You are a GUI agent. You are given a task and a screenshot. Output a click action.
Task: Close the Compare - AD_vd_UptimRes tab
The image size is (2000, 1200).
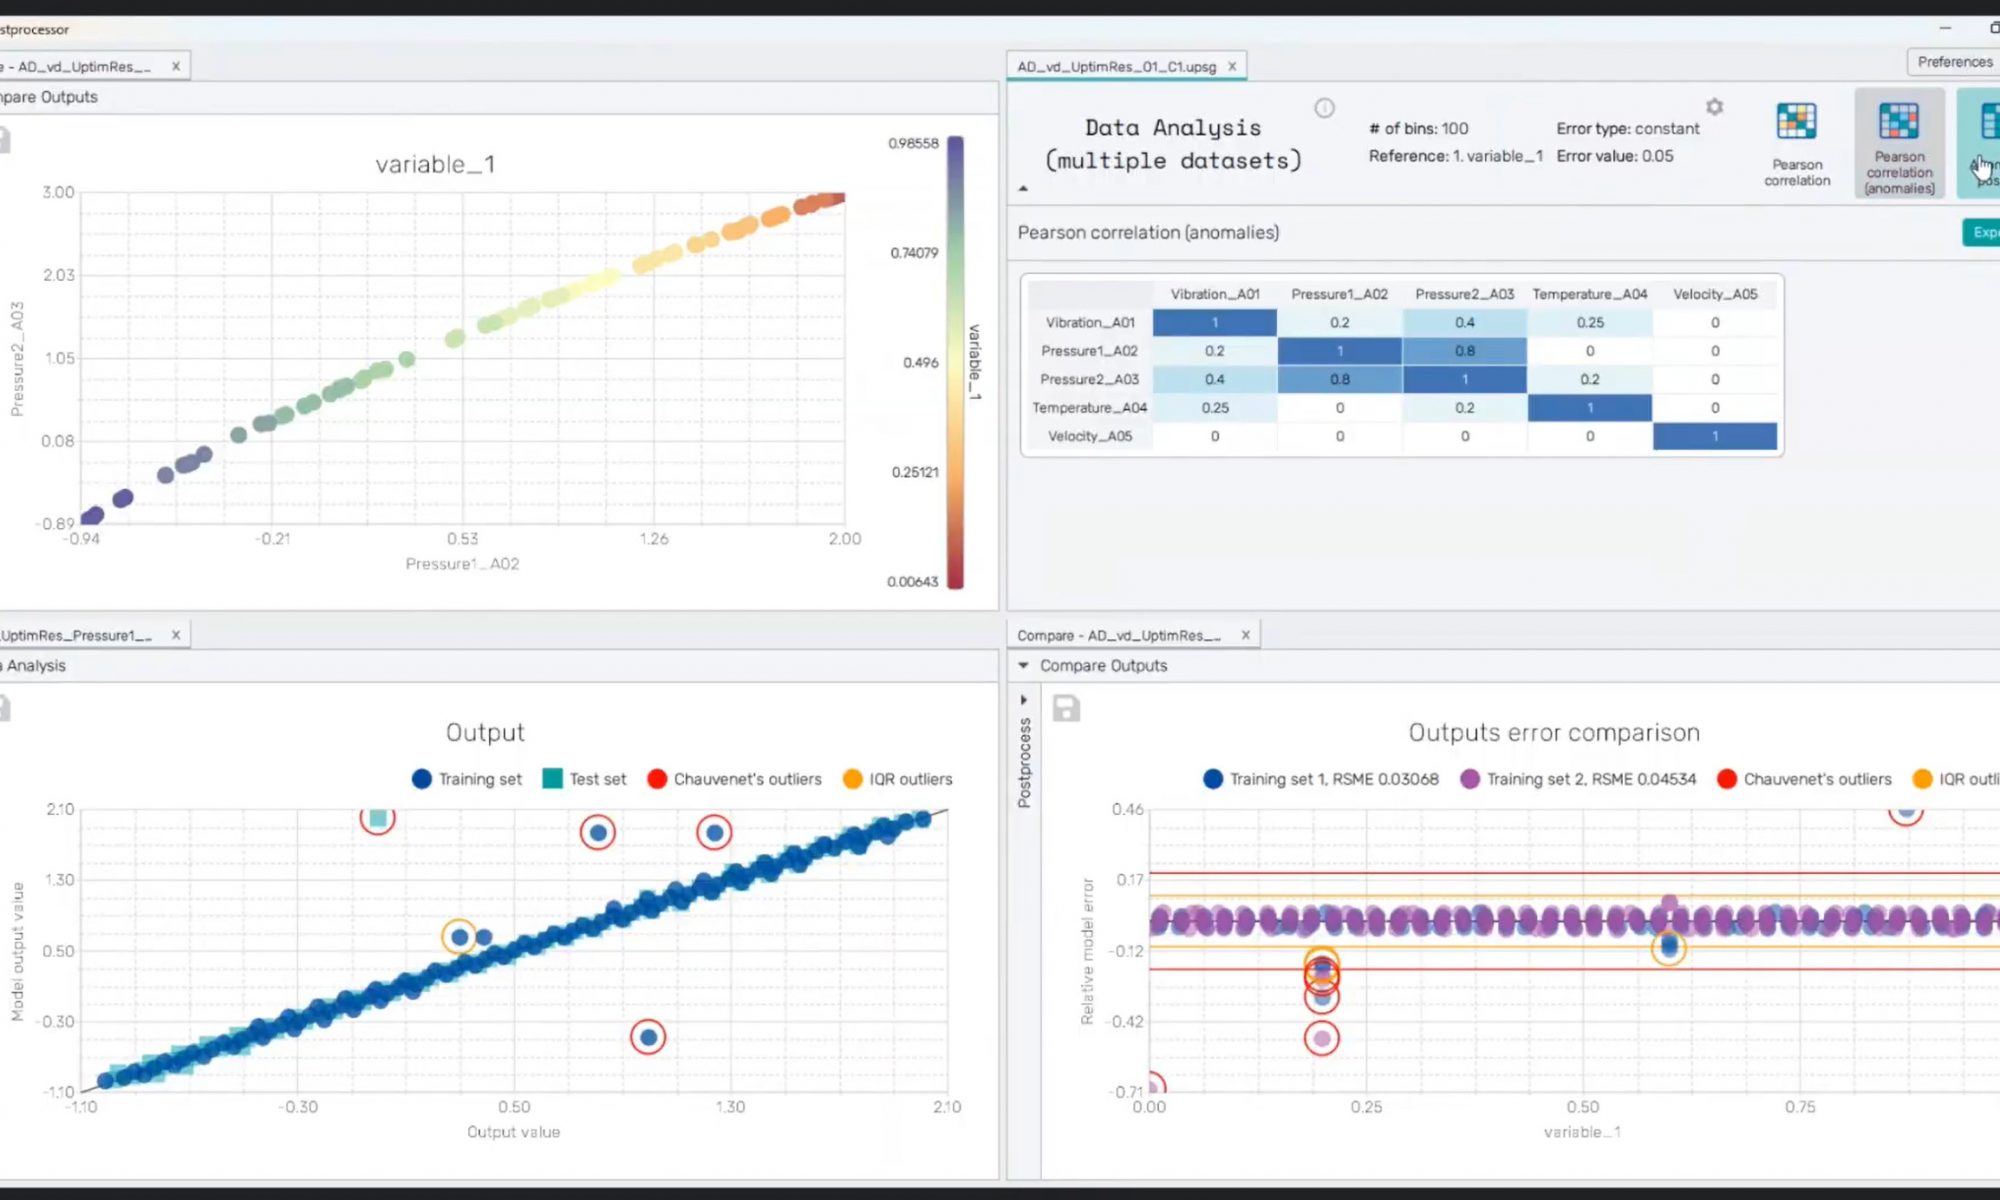pyautogui.click(x=1245, y=635)
